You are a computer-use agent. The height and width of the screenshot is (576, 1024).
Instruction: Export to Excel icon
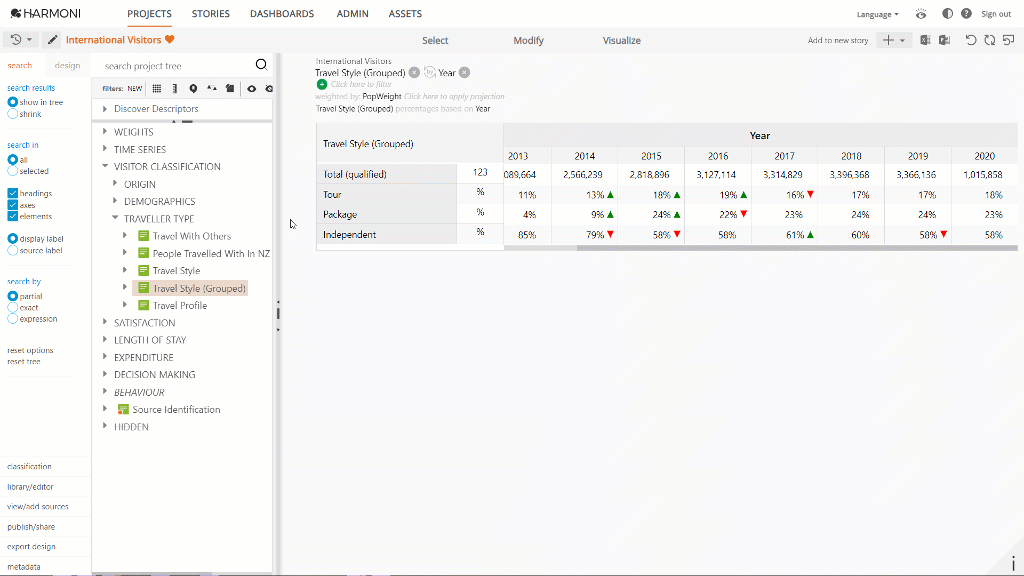tap(925, 40)
